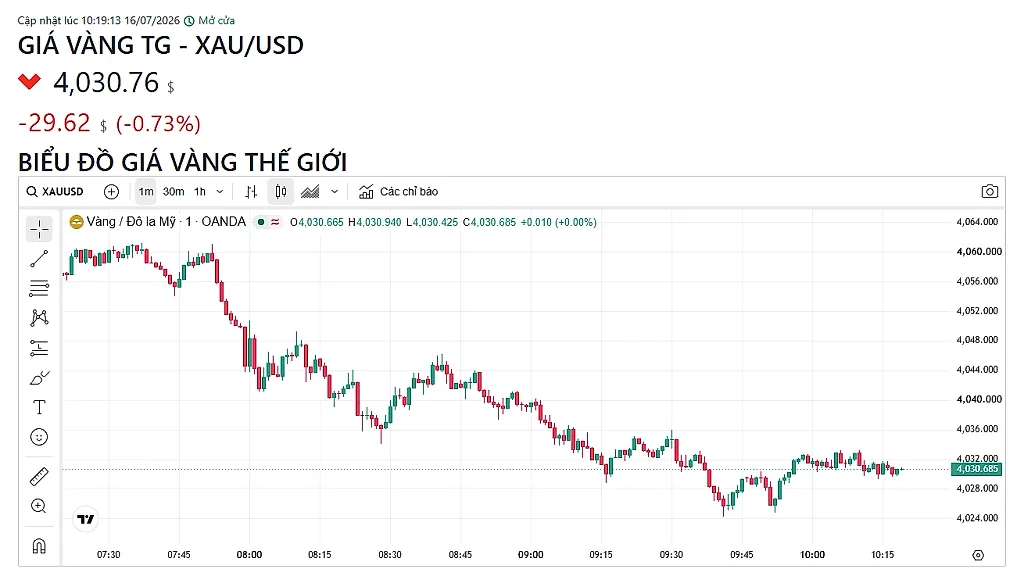Add a symbol to compare with the plus icon
1024x576 pixels.
point(112,191)
